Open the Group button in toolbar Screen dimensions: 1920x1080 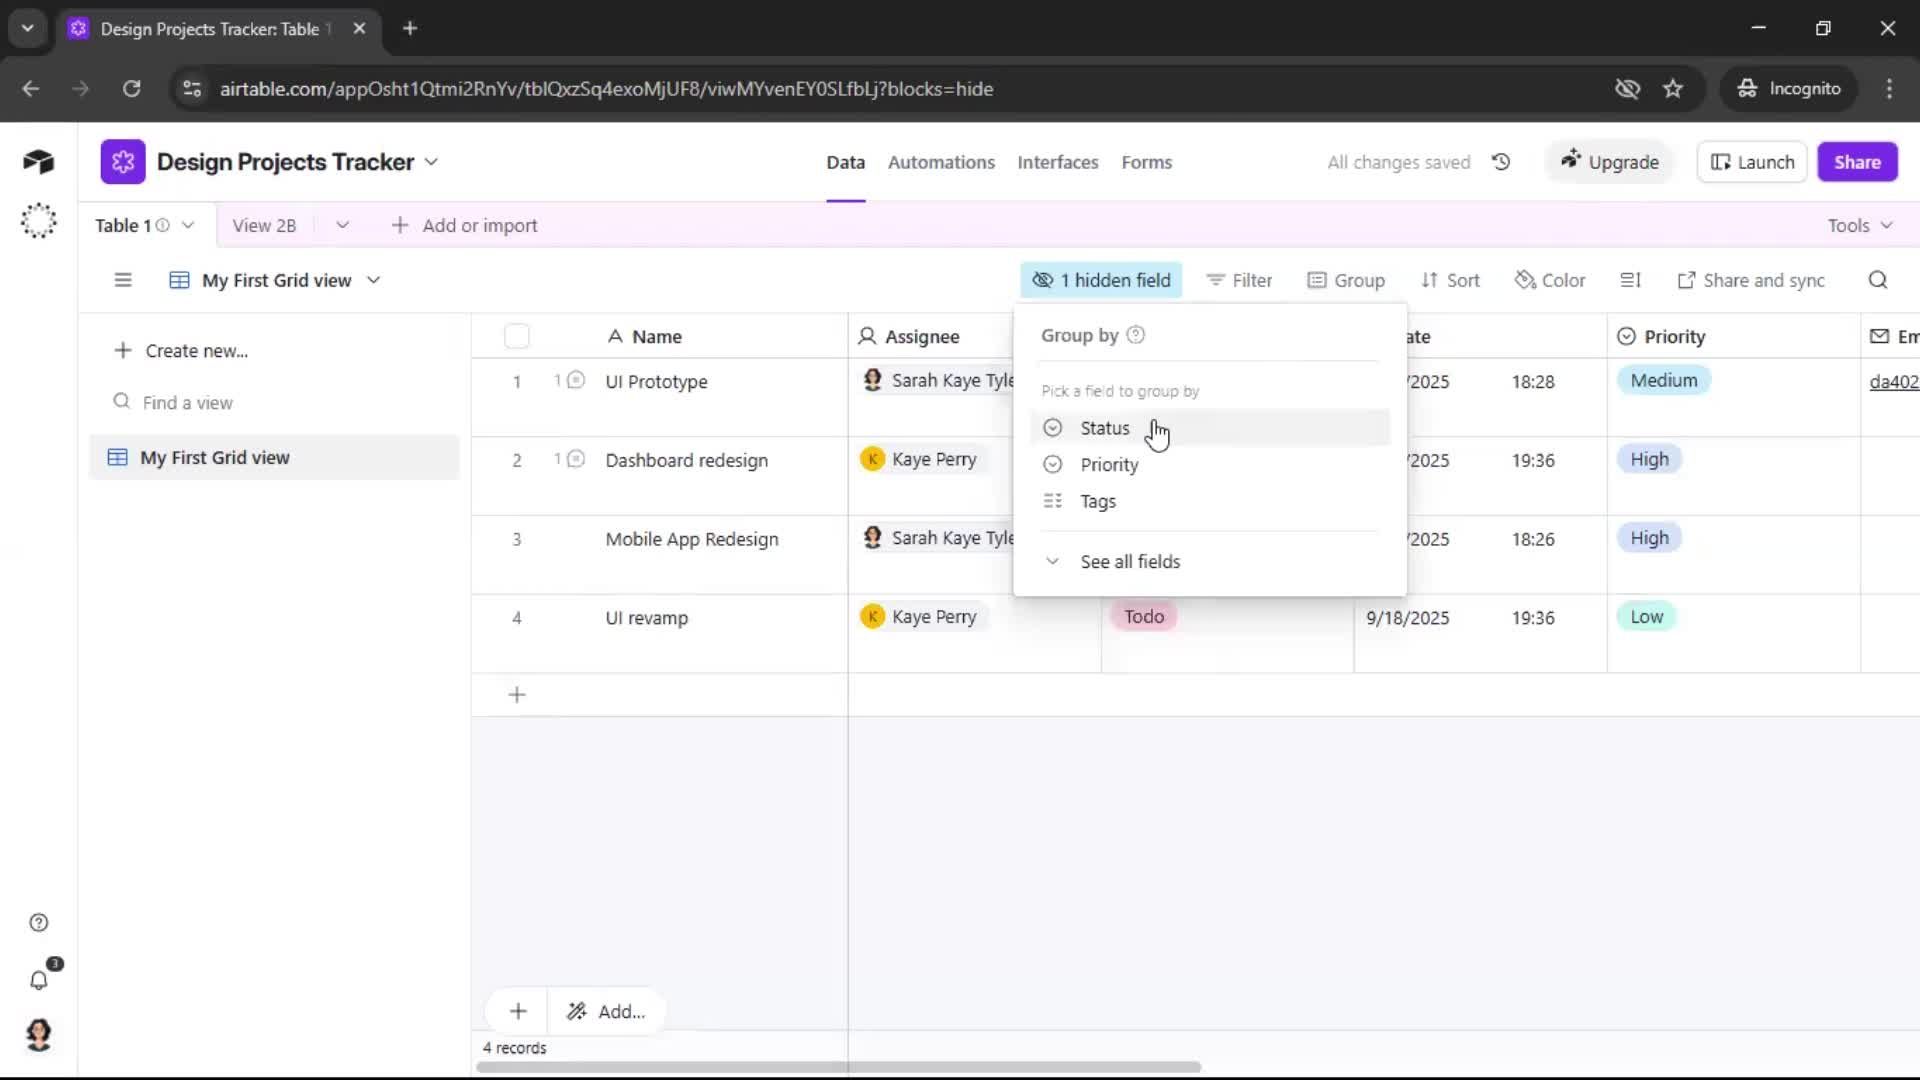pos(1346,280)
